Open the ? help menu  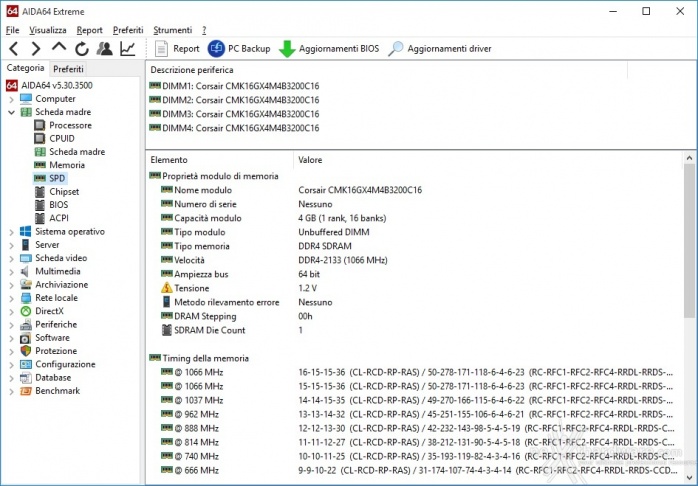(204, 30)
